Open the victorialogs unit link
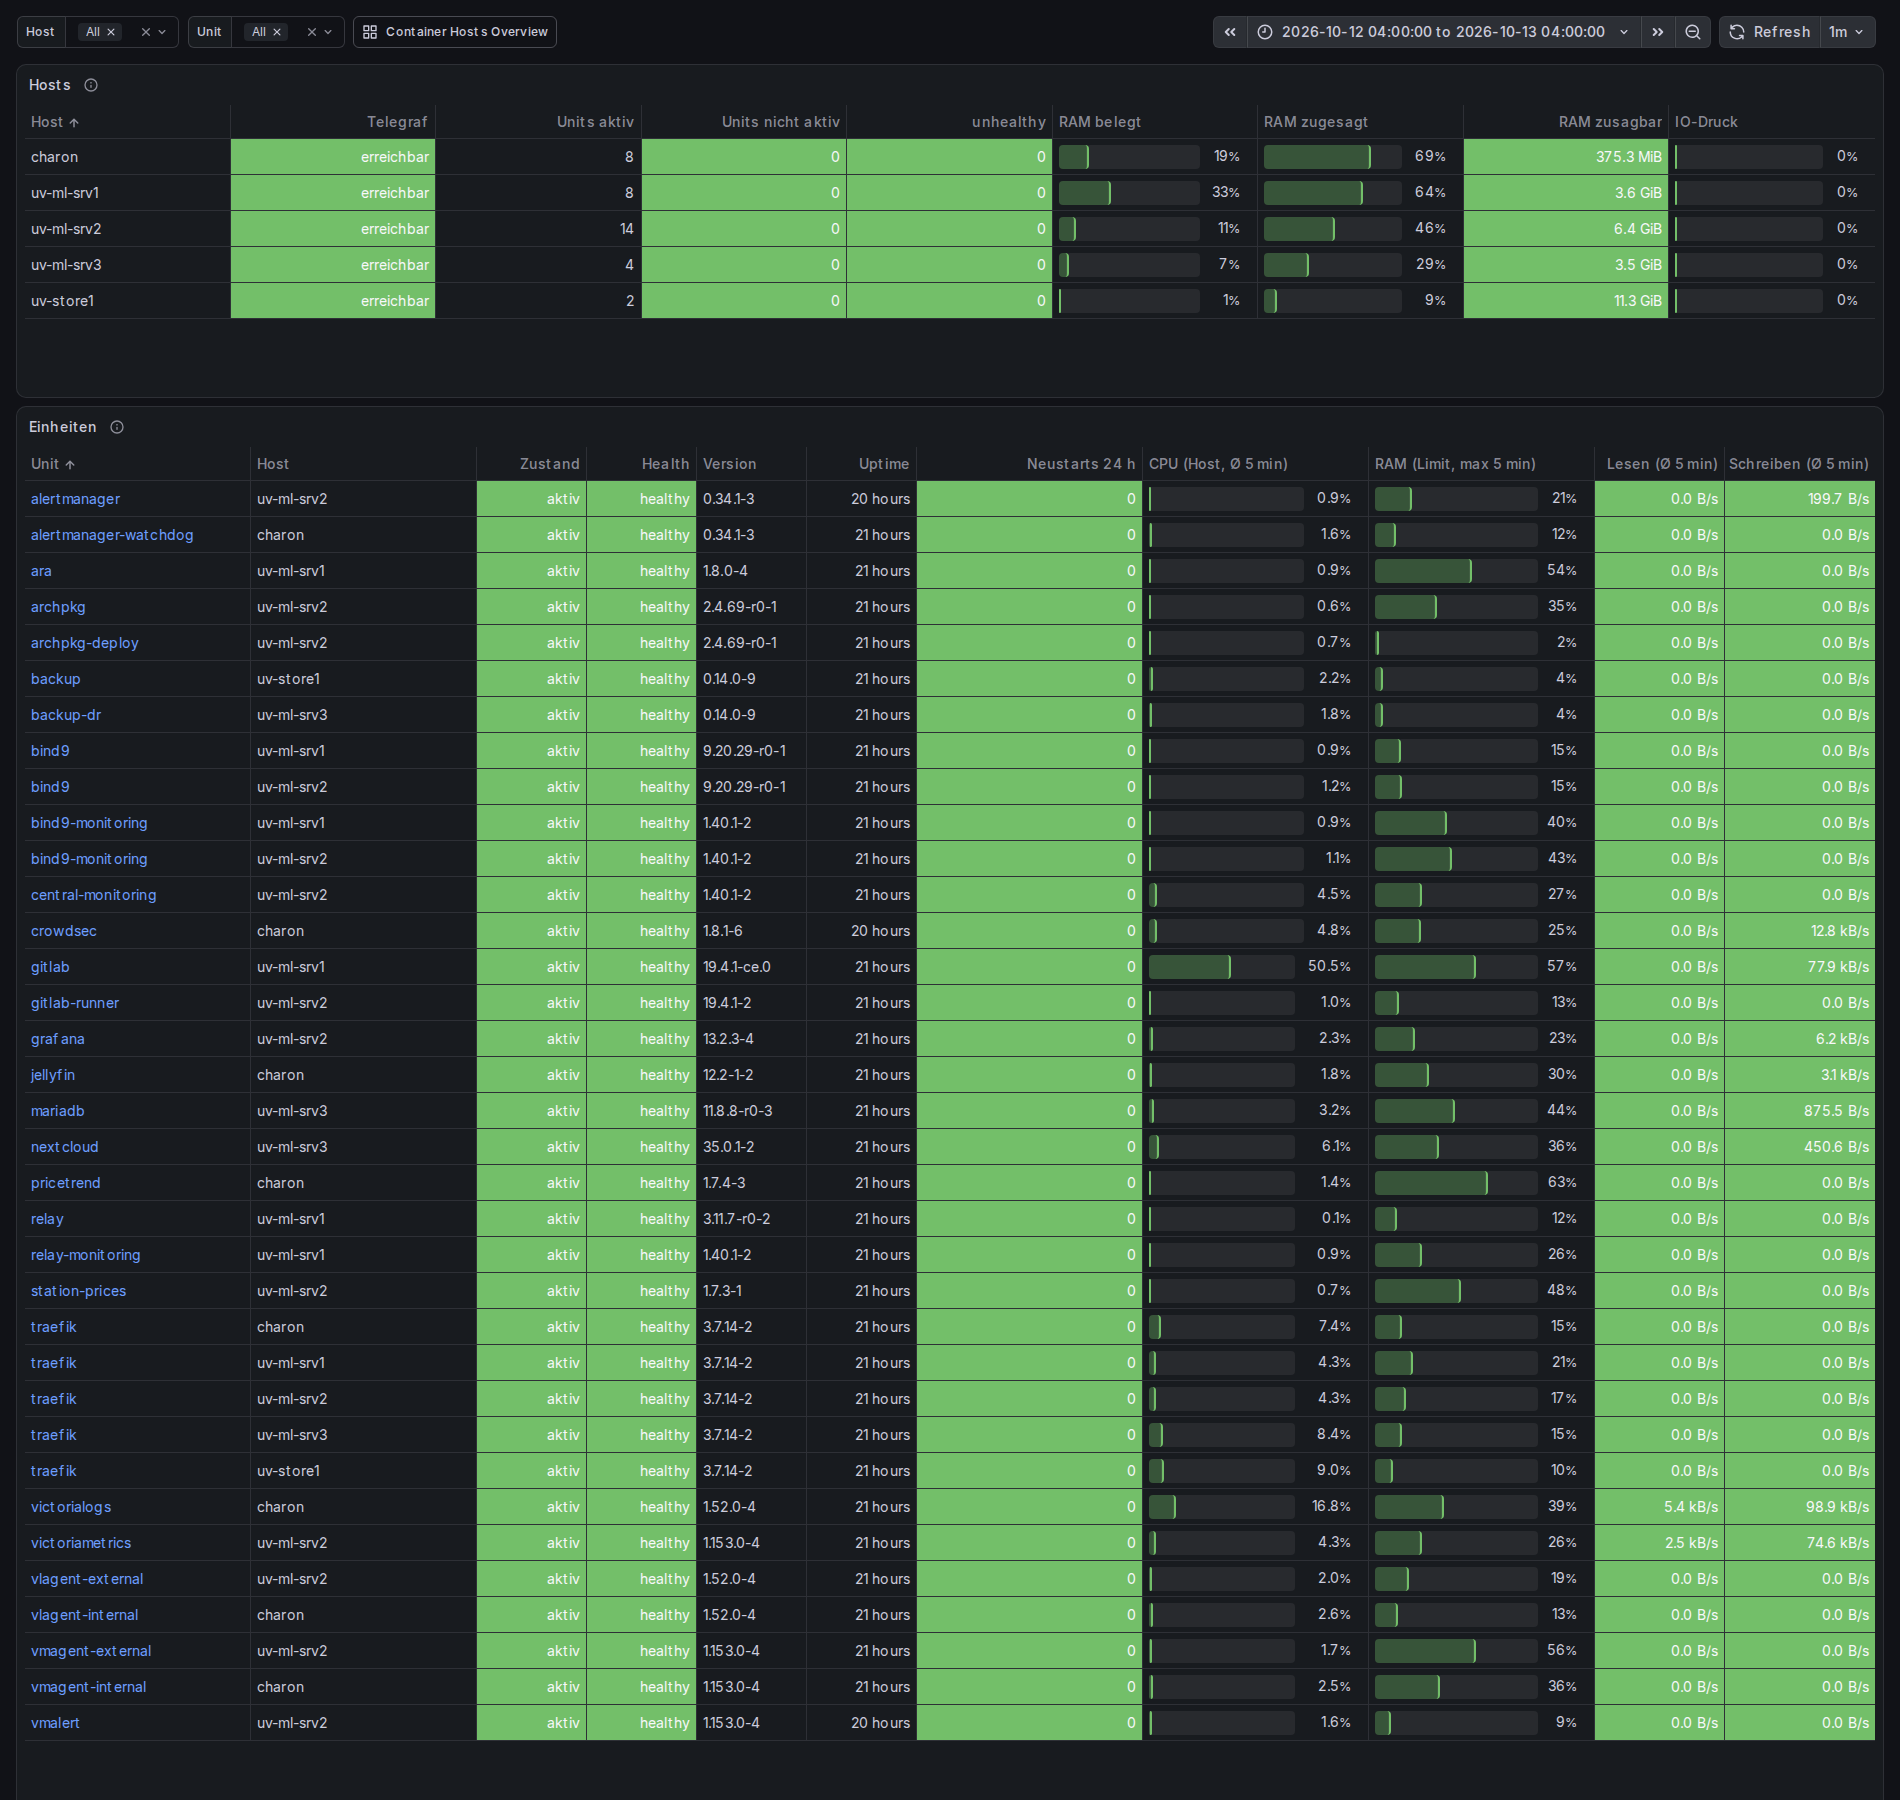 click(71, 1507)
